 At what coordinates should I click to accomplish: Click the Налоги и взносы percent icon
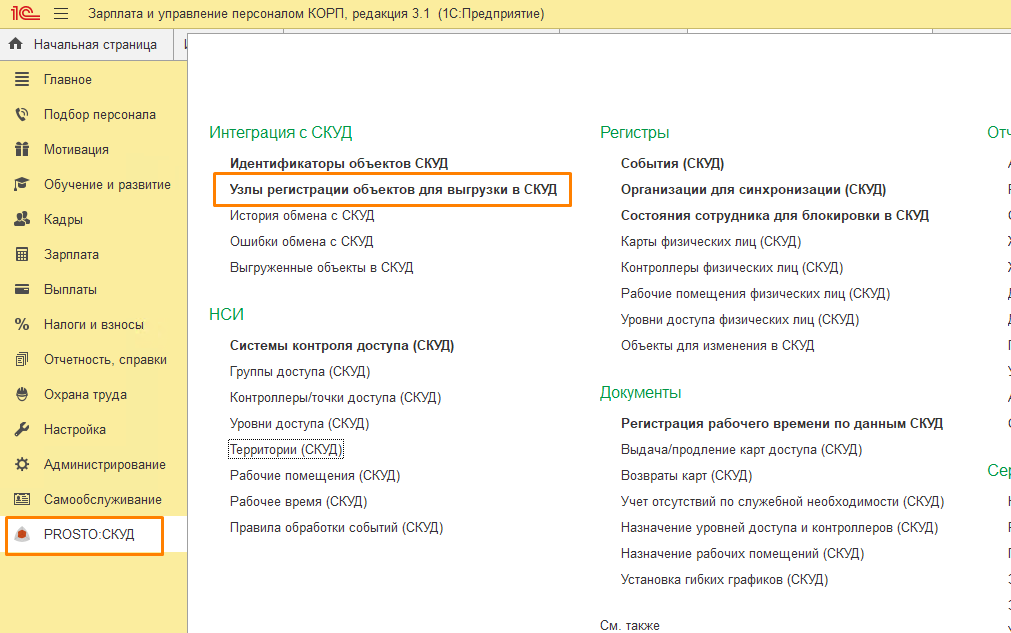pos(22,325)
